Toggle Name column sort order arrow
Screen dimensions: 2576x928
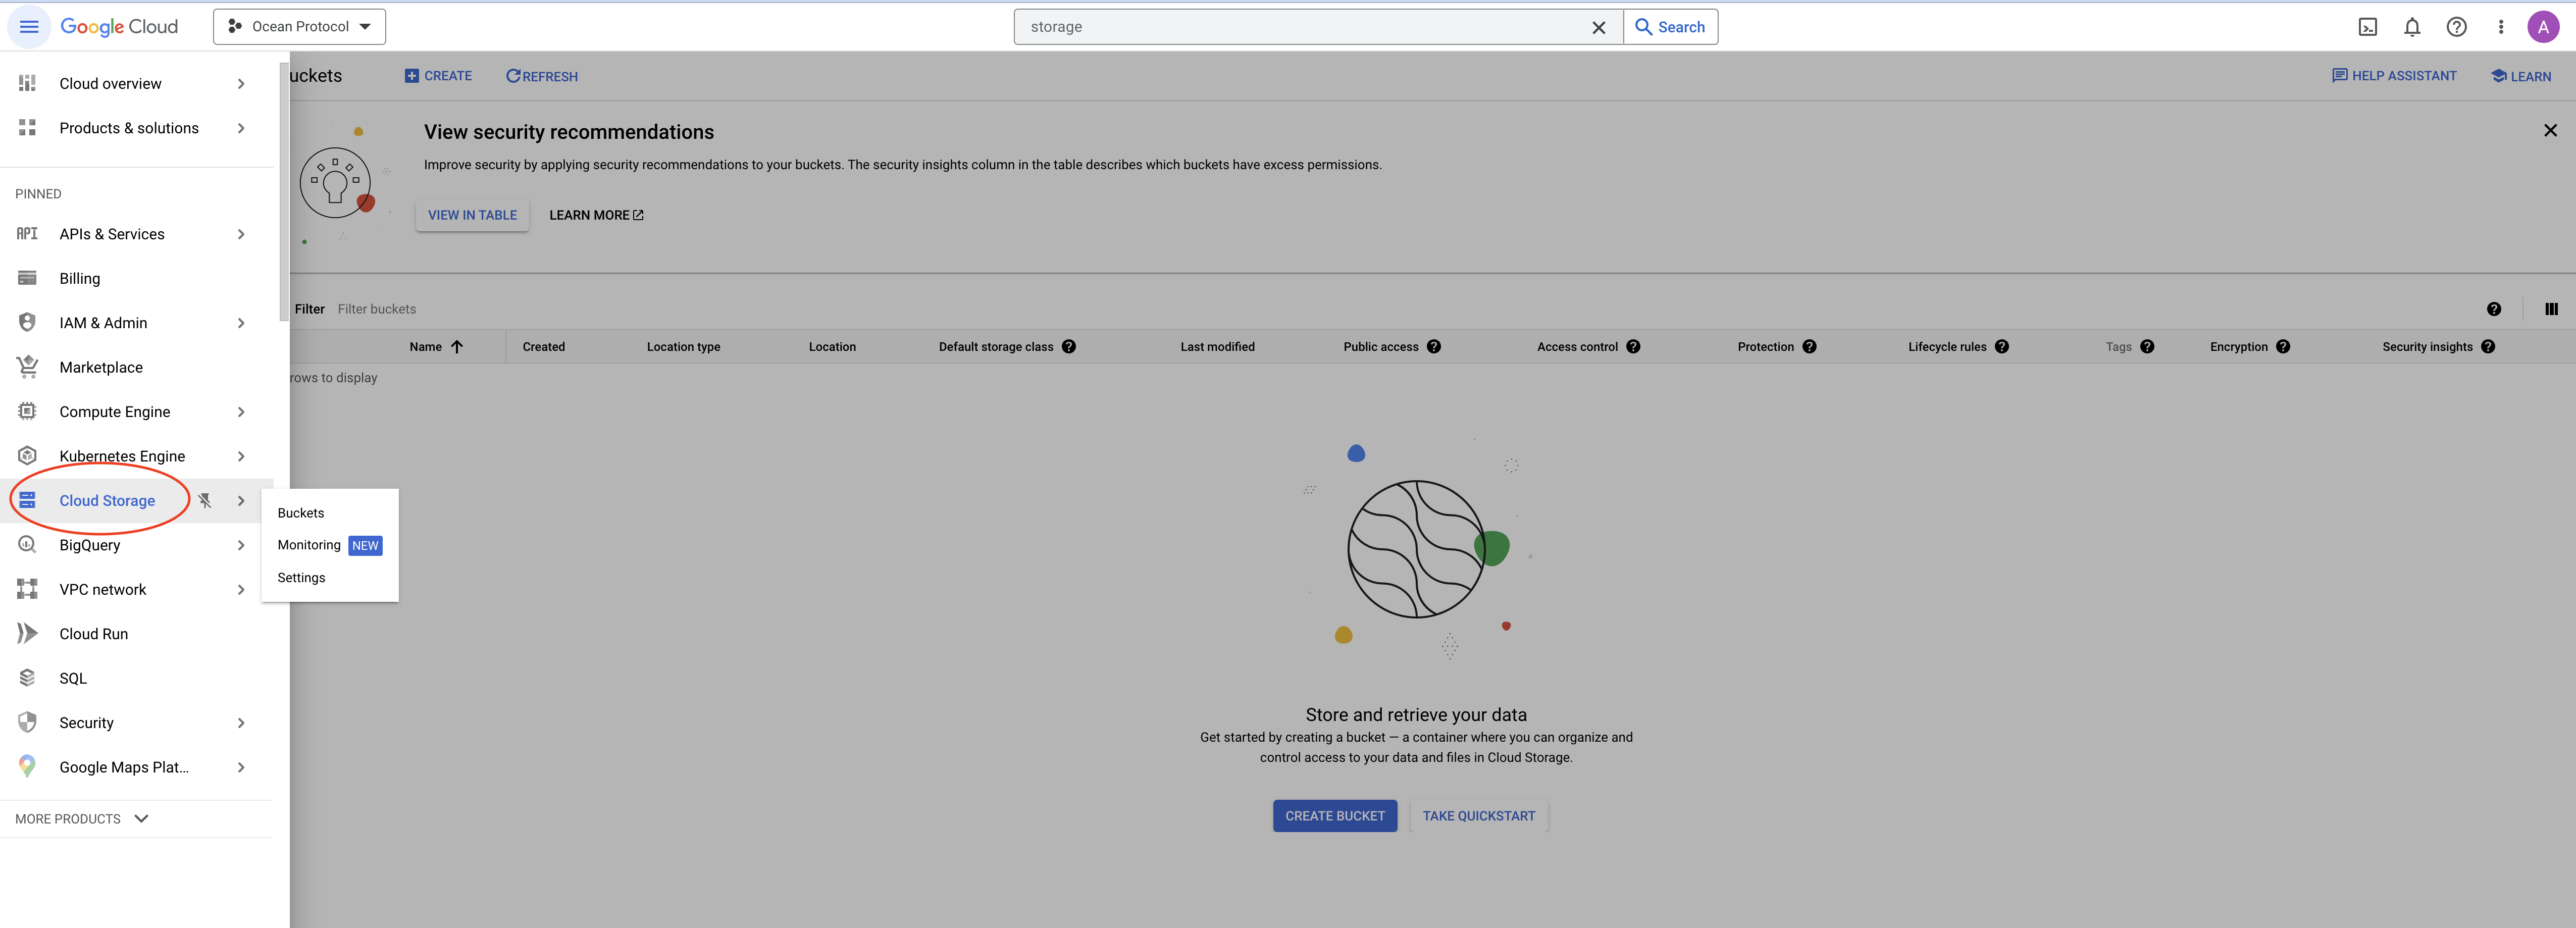click(457, 347)
